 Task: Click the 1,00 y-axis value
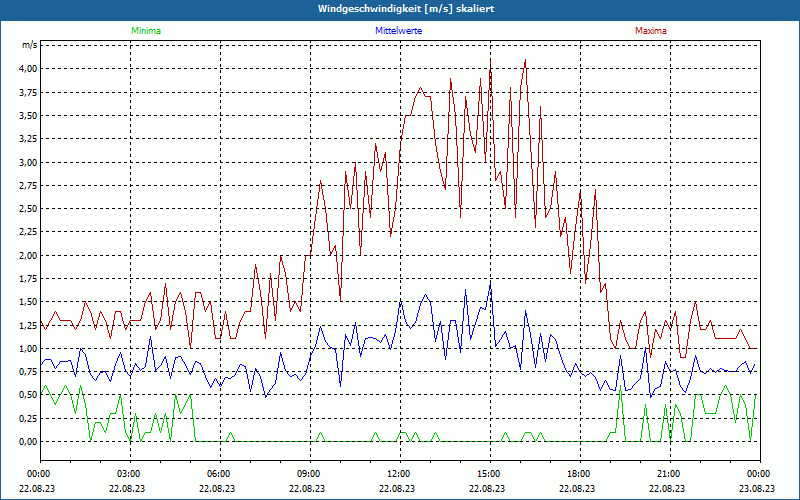tap(29, 348)
